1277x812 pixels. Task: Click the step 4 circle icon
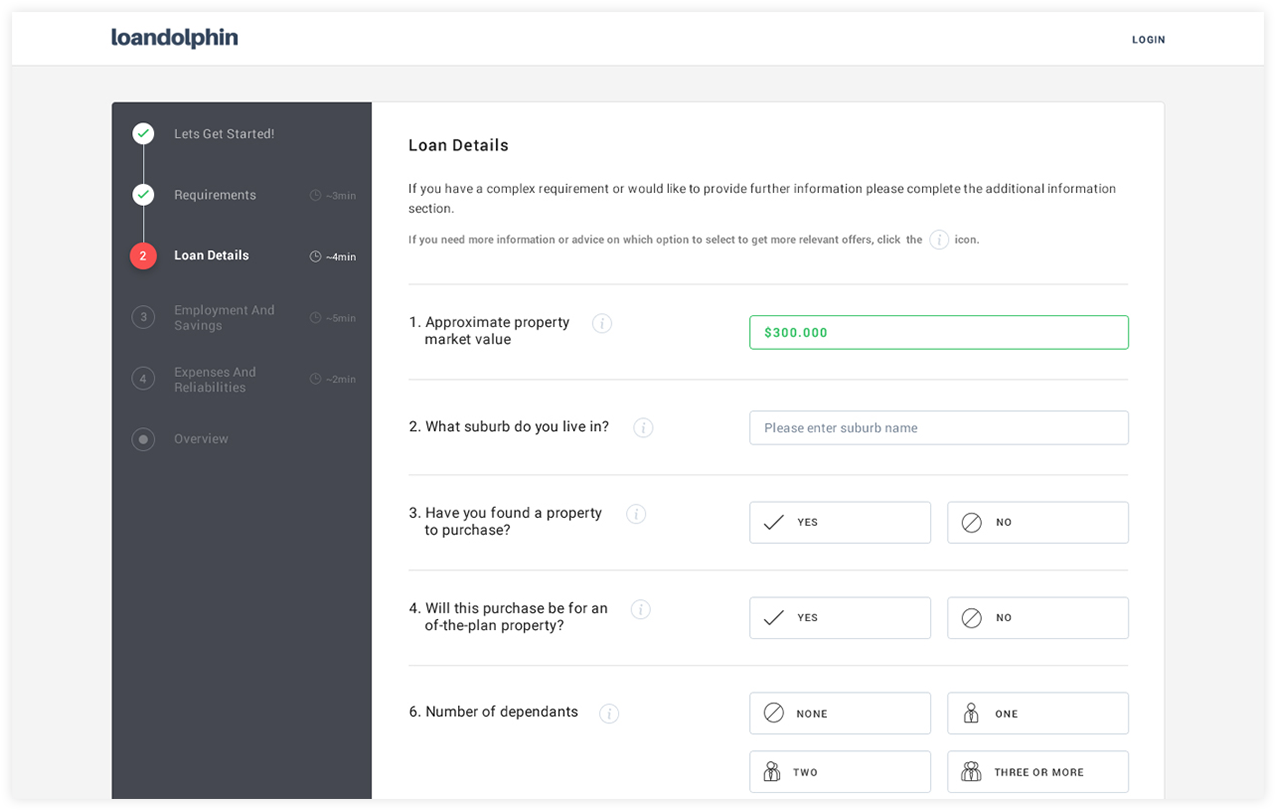click(143, 379)
